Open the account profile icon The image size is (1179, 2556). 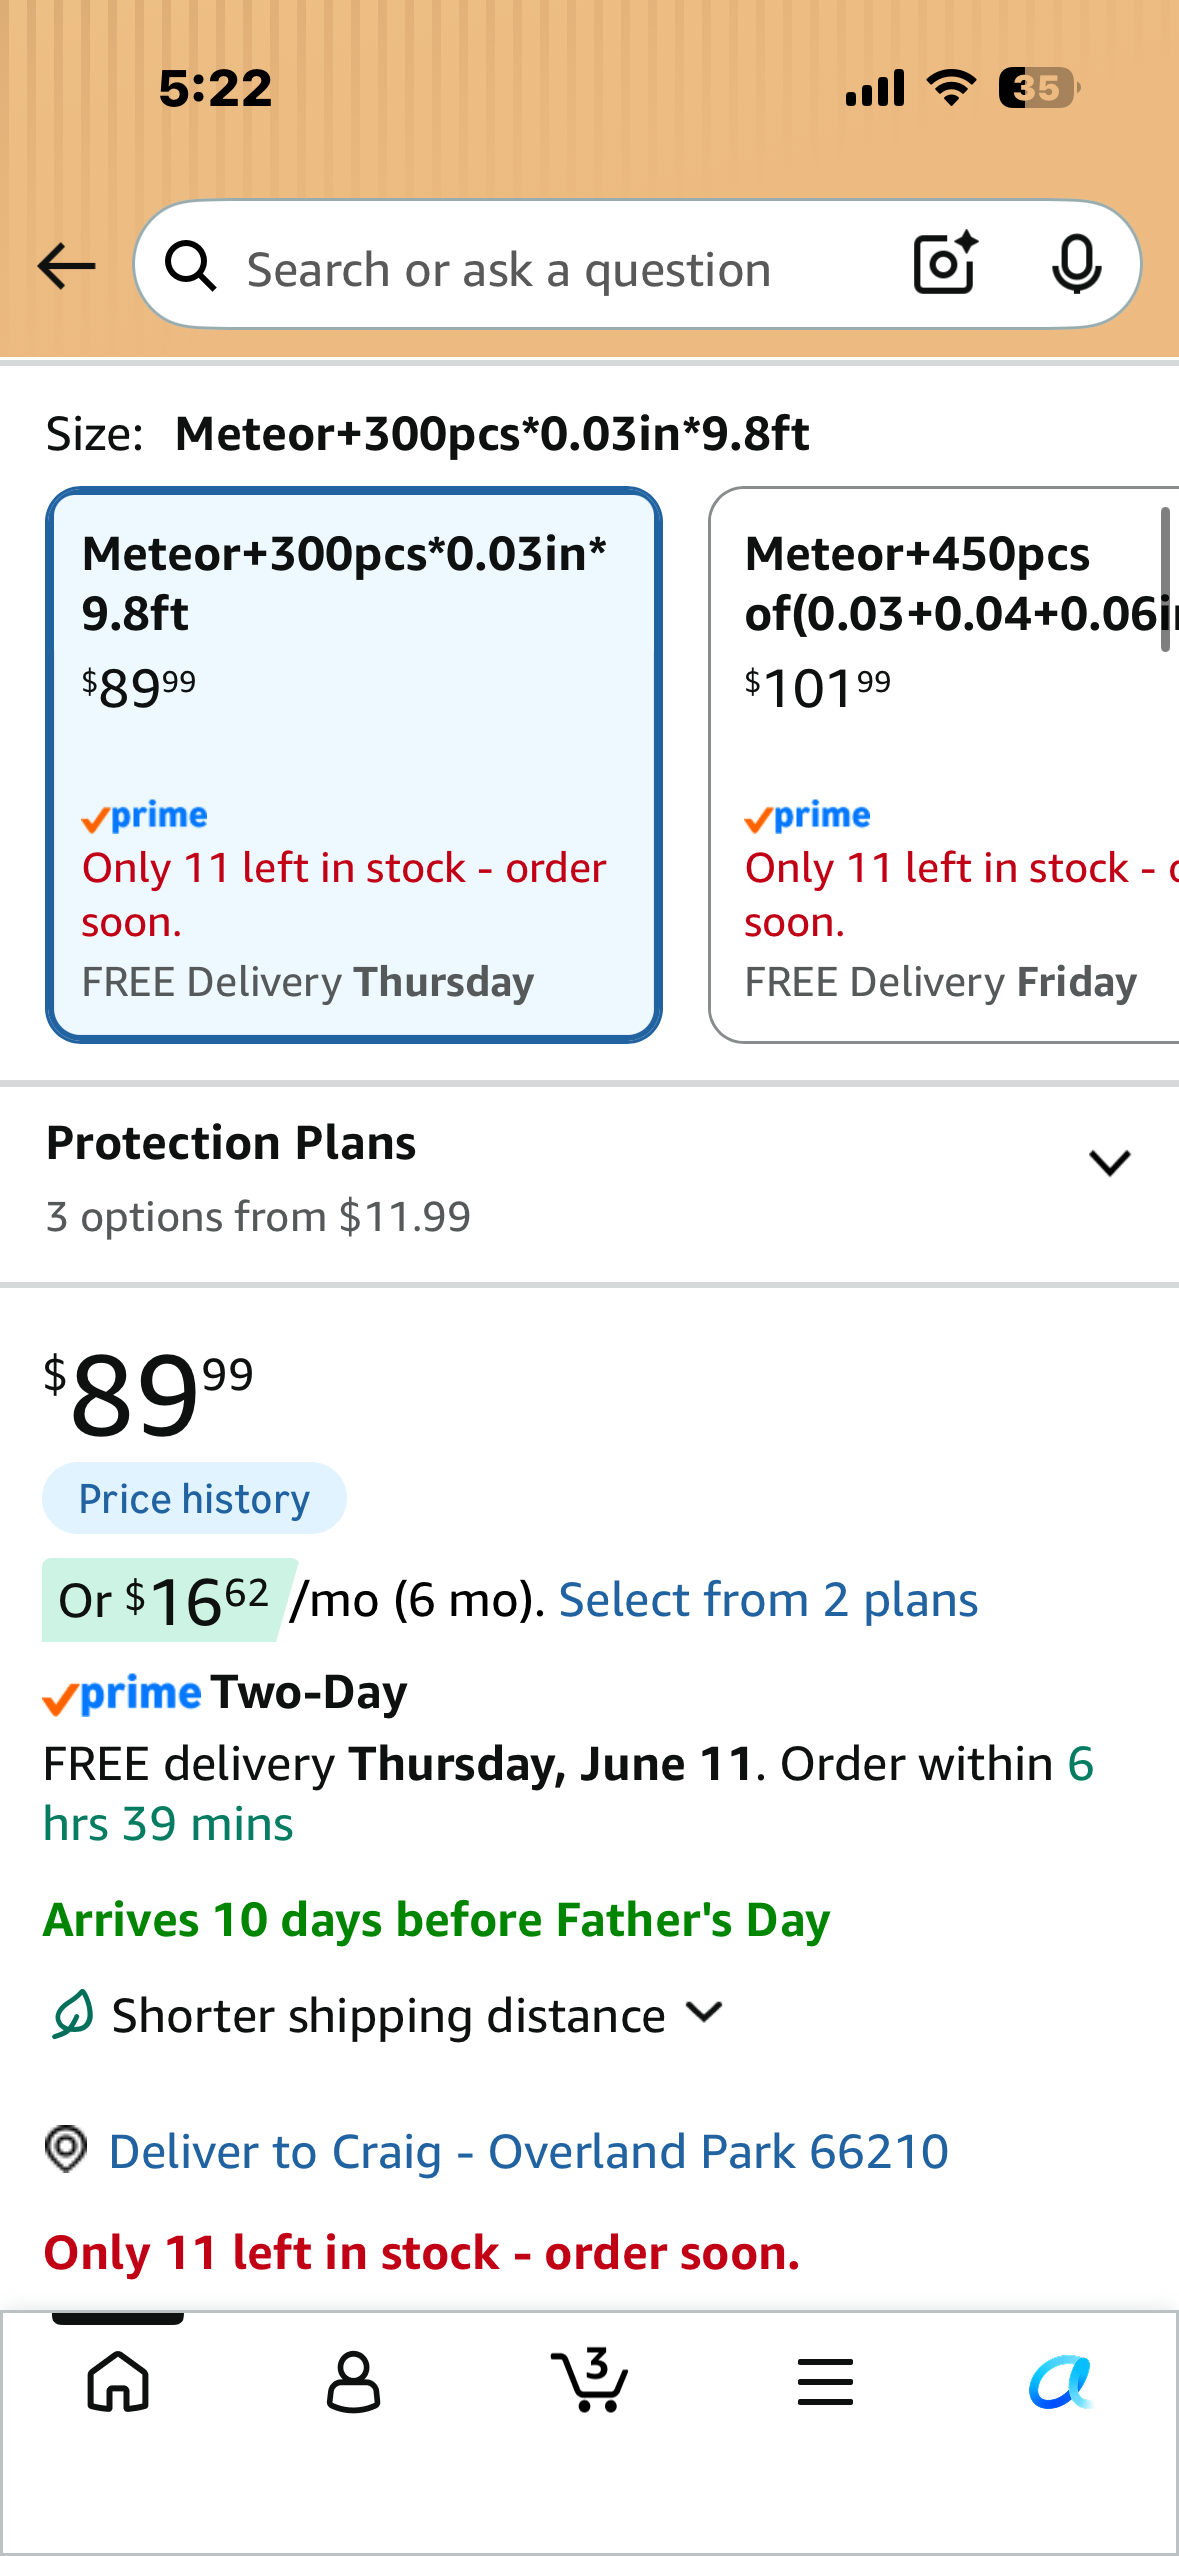pyautogui.click(x=354, y=2382)
